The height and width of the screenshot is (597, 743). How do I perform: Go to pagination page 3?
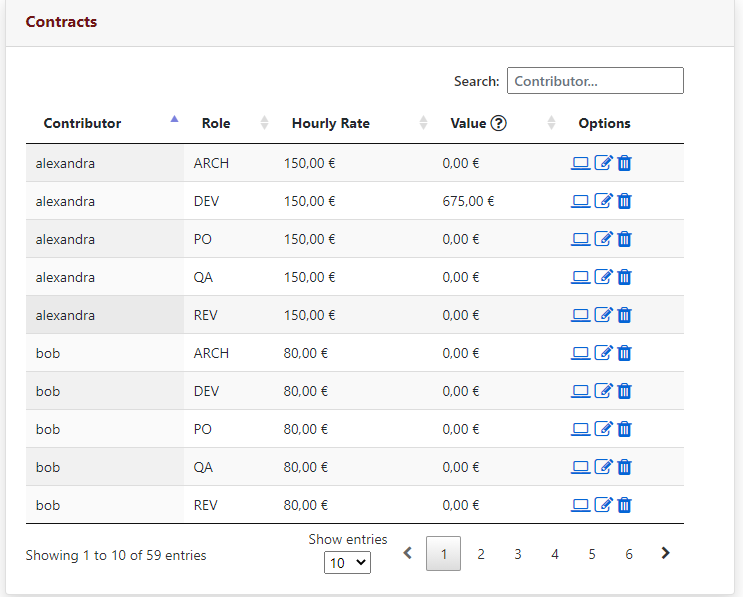coord(518,553)
